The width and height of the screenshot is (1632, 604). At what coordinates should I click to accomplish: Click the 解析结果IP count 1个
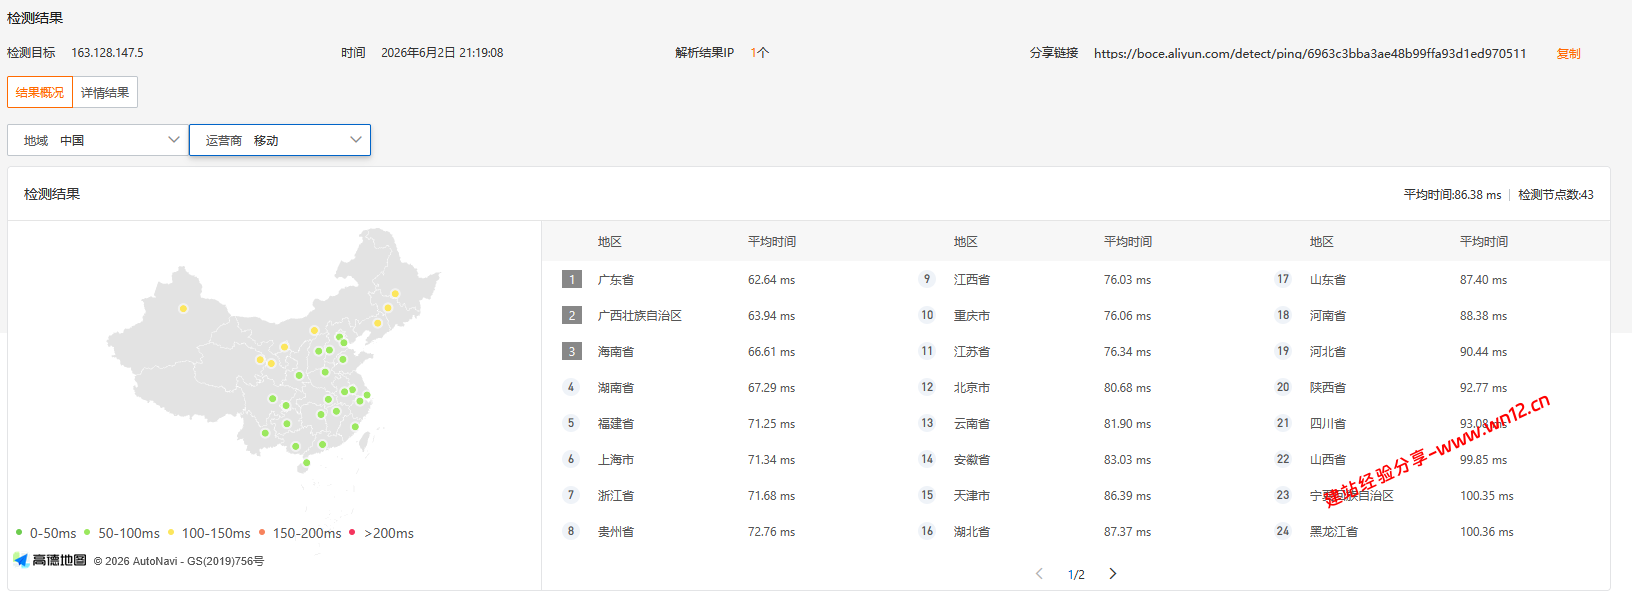[760, 53]
